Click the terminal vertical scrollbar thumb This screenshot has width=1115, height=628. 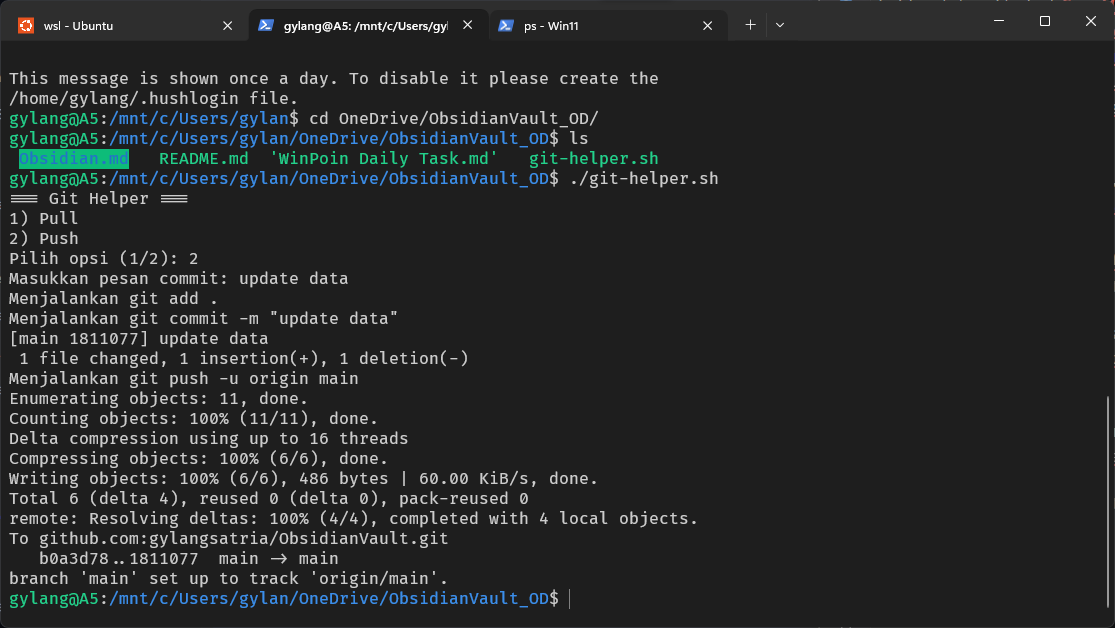pyautogui.click(x=1107, y=500)
